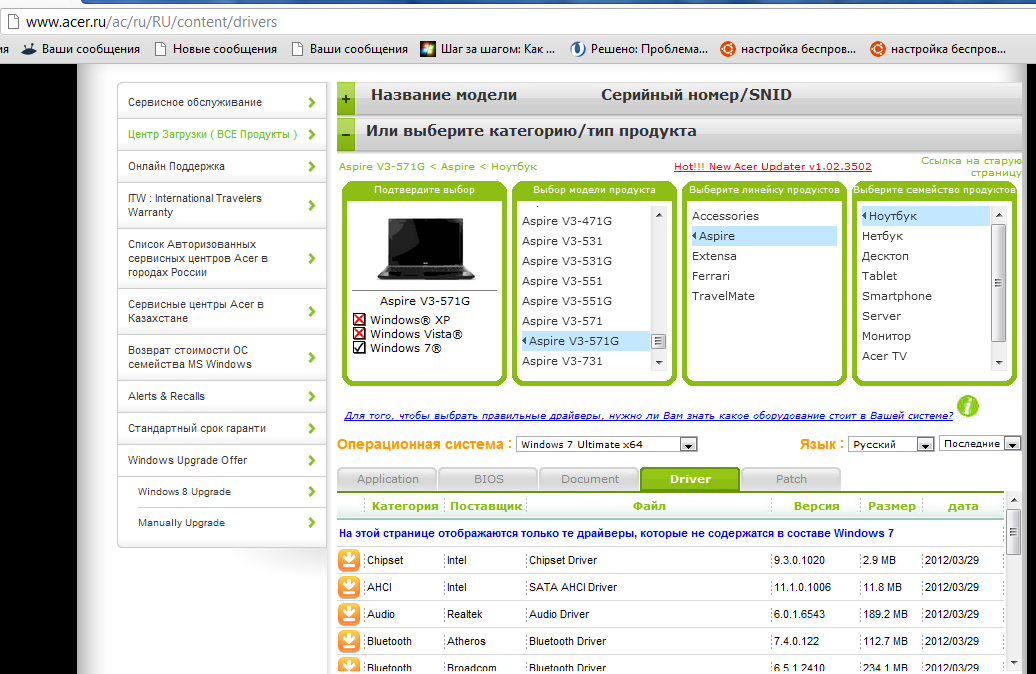
Task: Select Tablet product family
Action: pyautogui.click(x=879, y=276)
